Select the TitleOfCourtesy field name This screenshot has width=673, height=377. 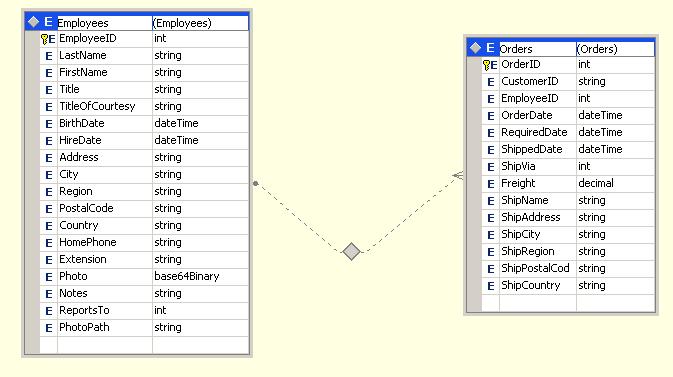pos(97,106)
